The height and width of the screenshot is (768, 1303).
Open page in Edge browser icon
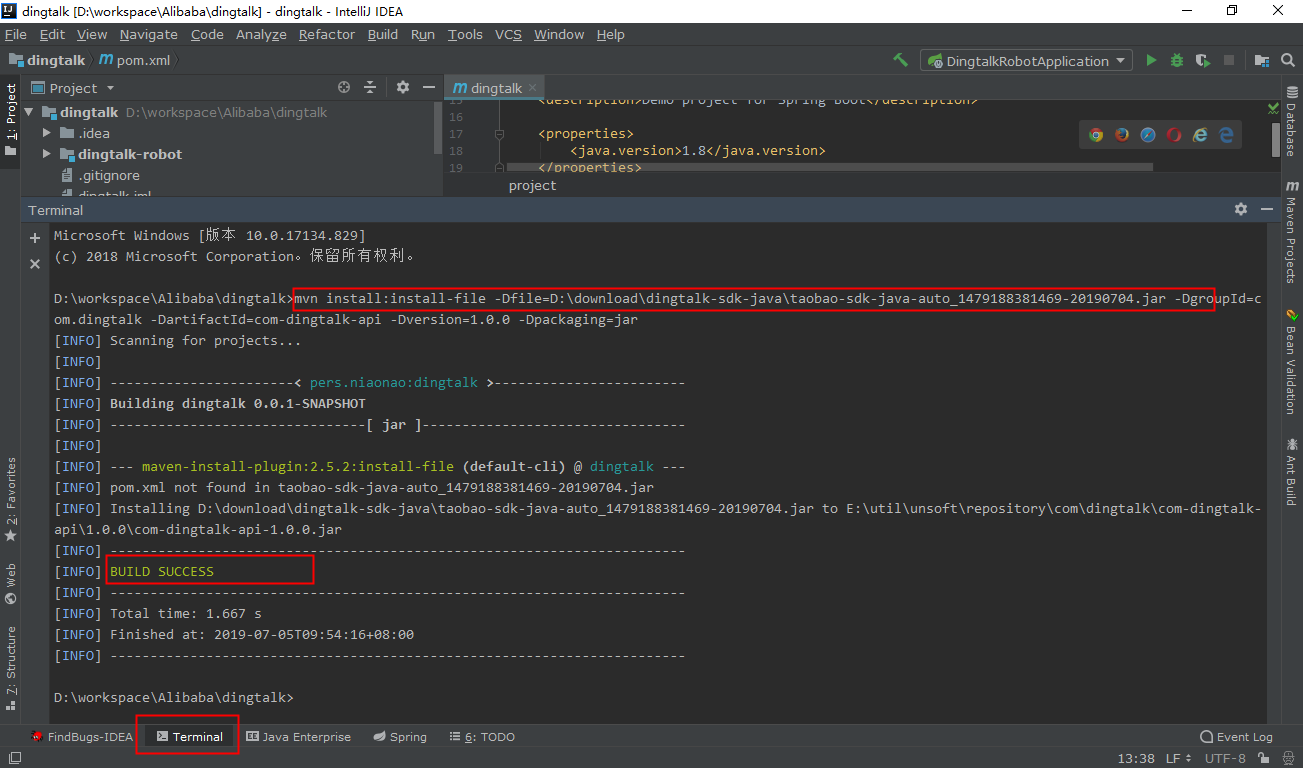[1226, 135]
